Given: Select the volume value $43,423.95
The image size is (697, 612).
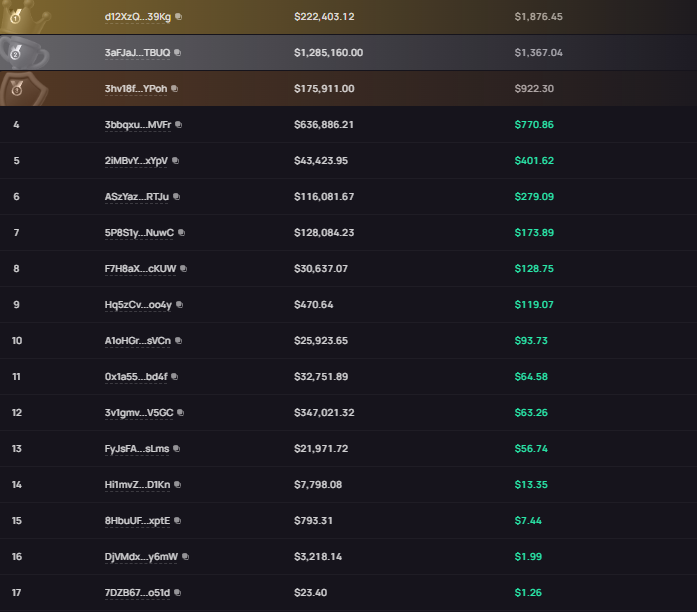Looking at the screenshot, I should click(321, 161).
